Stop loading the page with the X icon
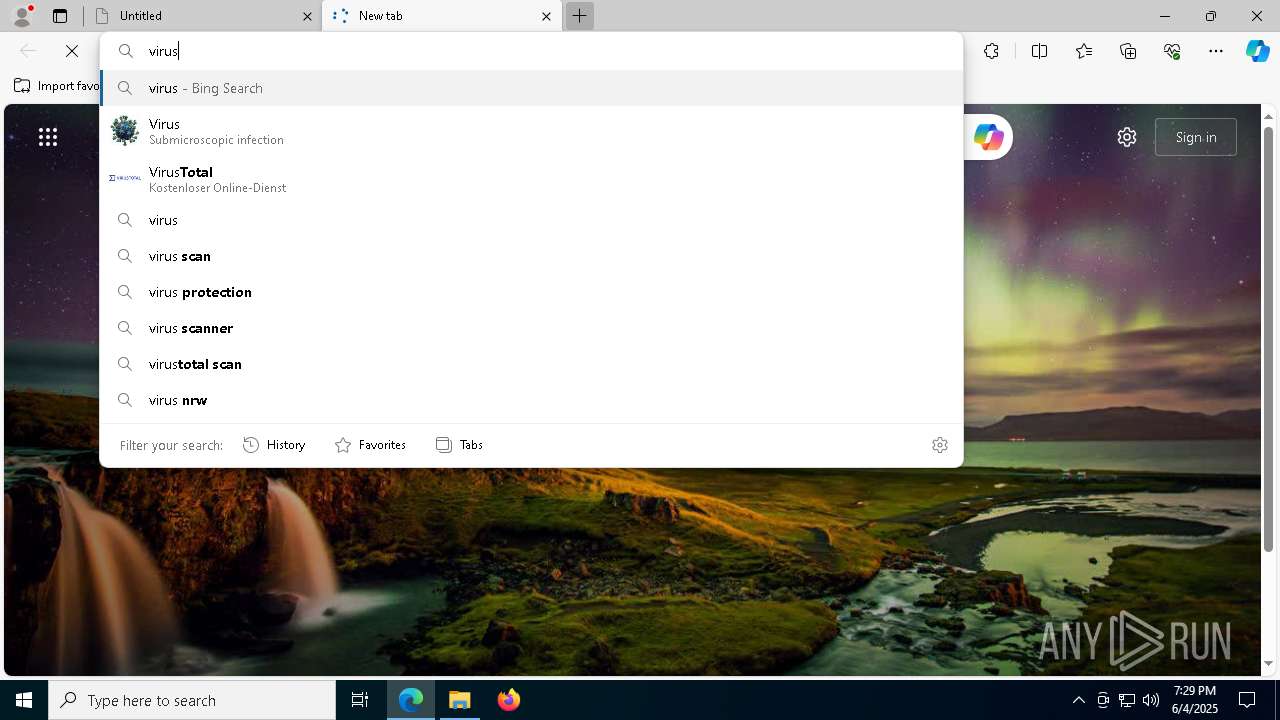 [72, 51]
